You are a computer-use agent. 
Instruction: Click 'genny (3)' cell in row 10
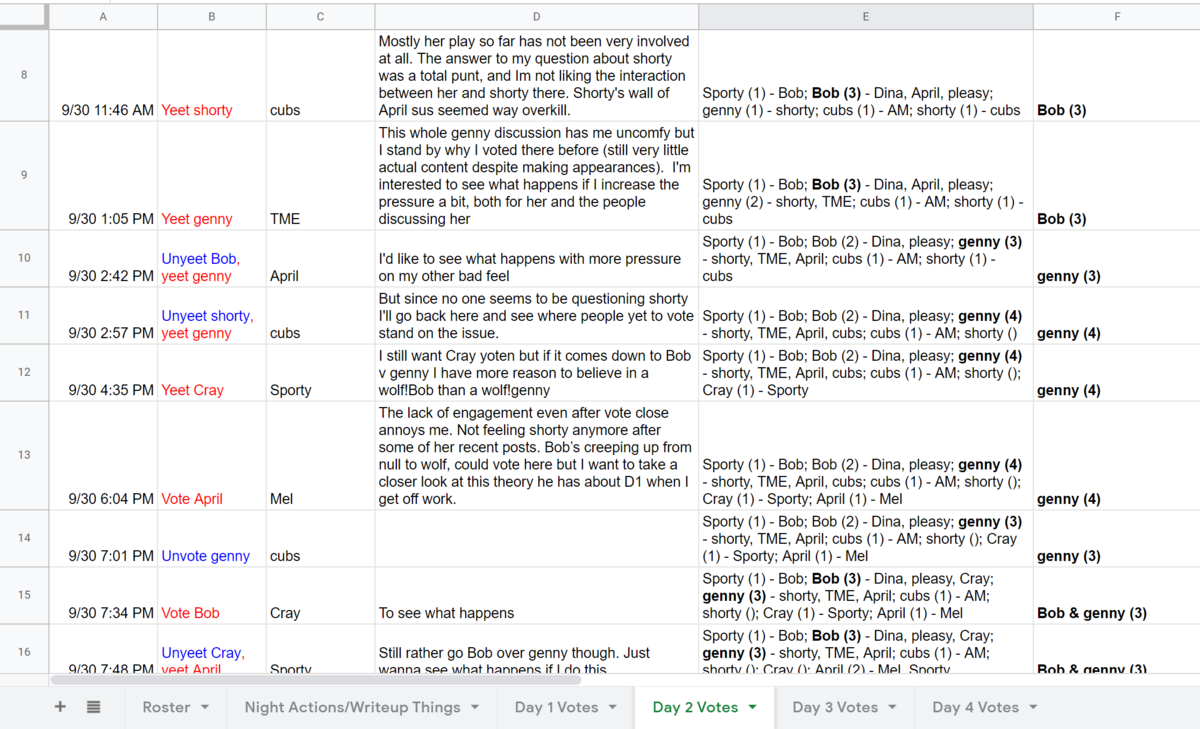coord(1117,259)
